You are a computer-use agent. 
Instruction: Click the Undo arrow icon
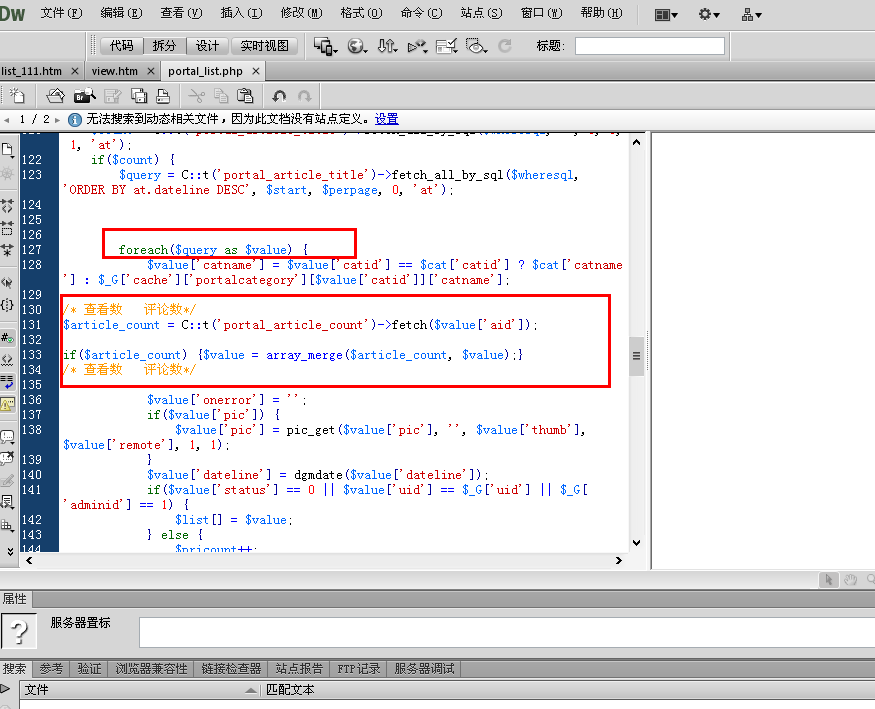tap(279, 96)
